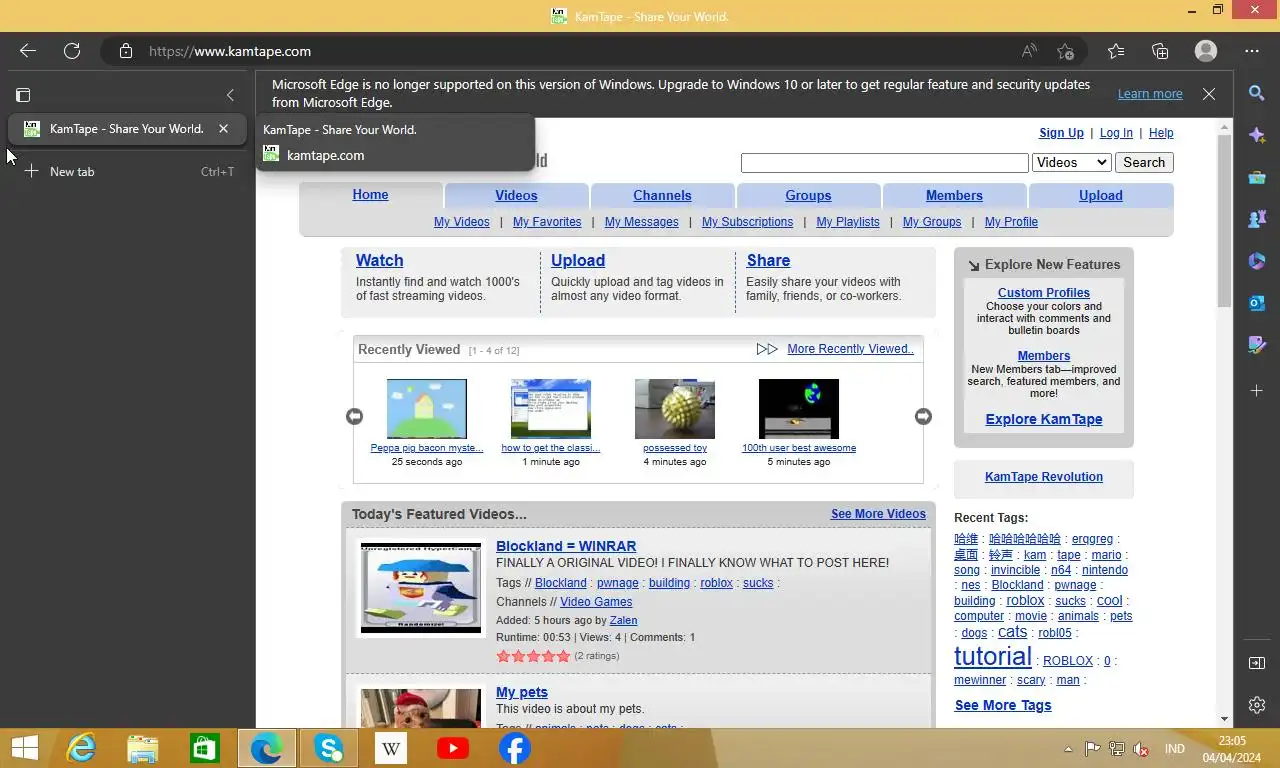Go to next Recently Viewed videos arrow
The image size is (1280, 768).
923,416
